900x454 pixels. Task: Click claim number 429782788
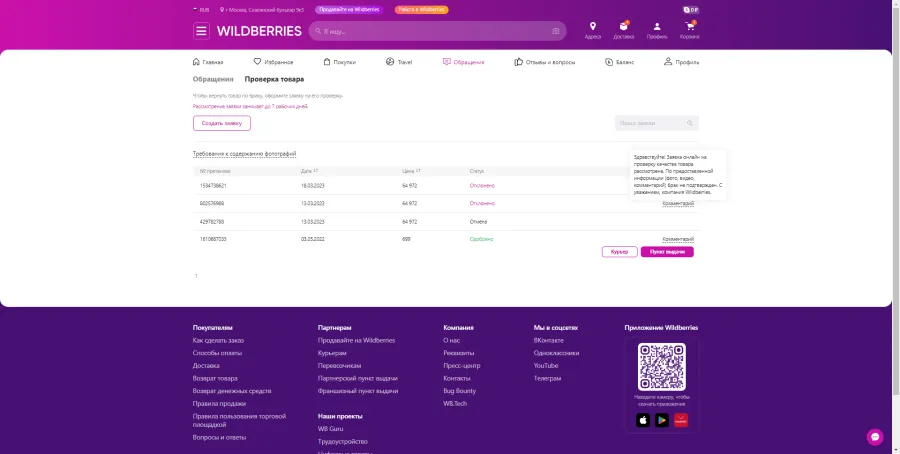[x=212, y=222]
